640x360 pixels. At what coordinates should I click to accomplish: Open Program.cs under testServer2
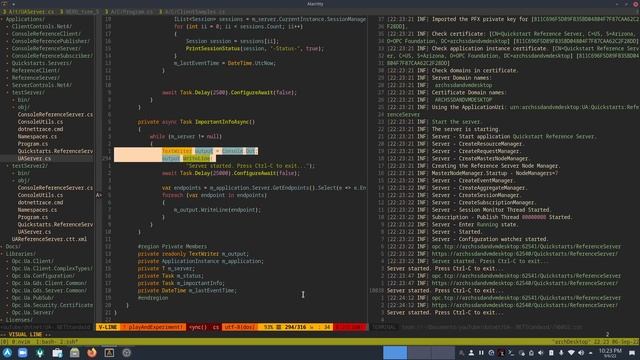(33, 217)
